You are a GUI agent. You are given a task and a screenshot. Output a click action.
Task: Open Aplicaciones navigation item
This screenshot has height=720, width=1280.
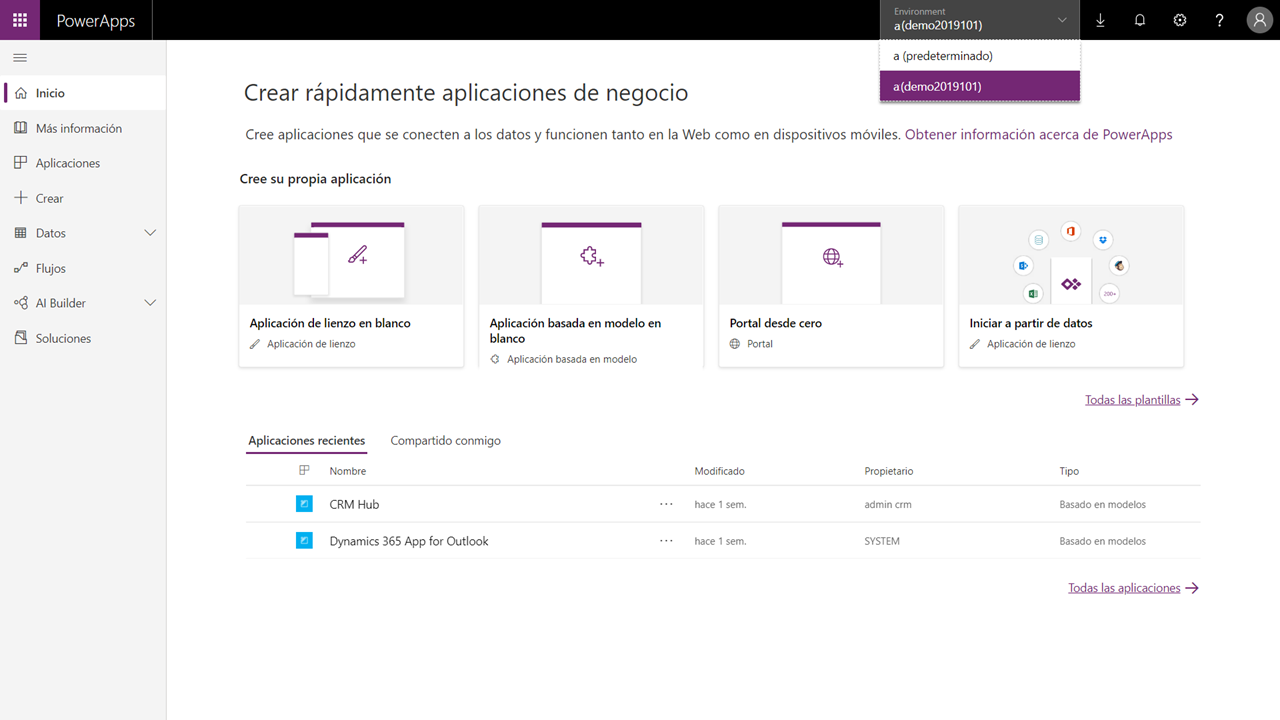tap(83, 163)
